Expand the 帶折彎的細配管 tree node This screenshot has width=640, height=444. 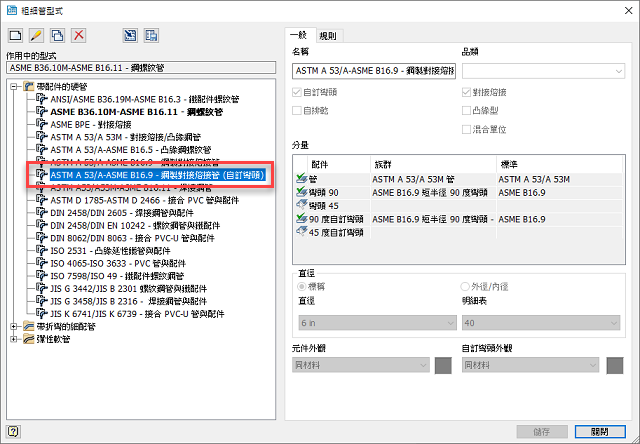click(14, 326)
